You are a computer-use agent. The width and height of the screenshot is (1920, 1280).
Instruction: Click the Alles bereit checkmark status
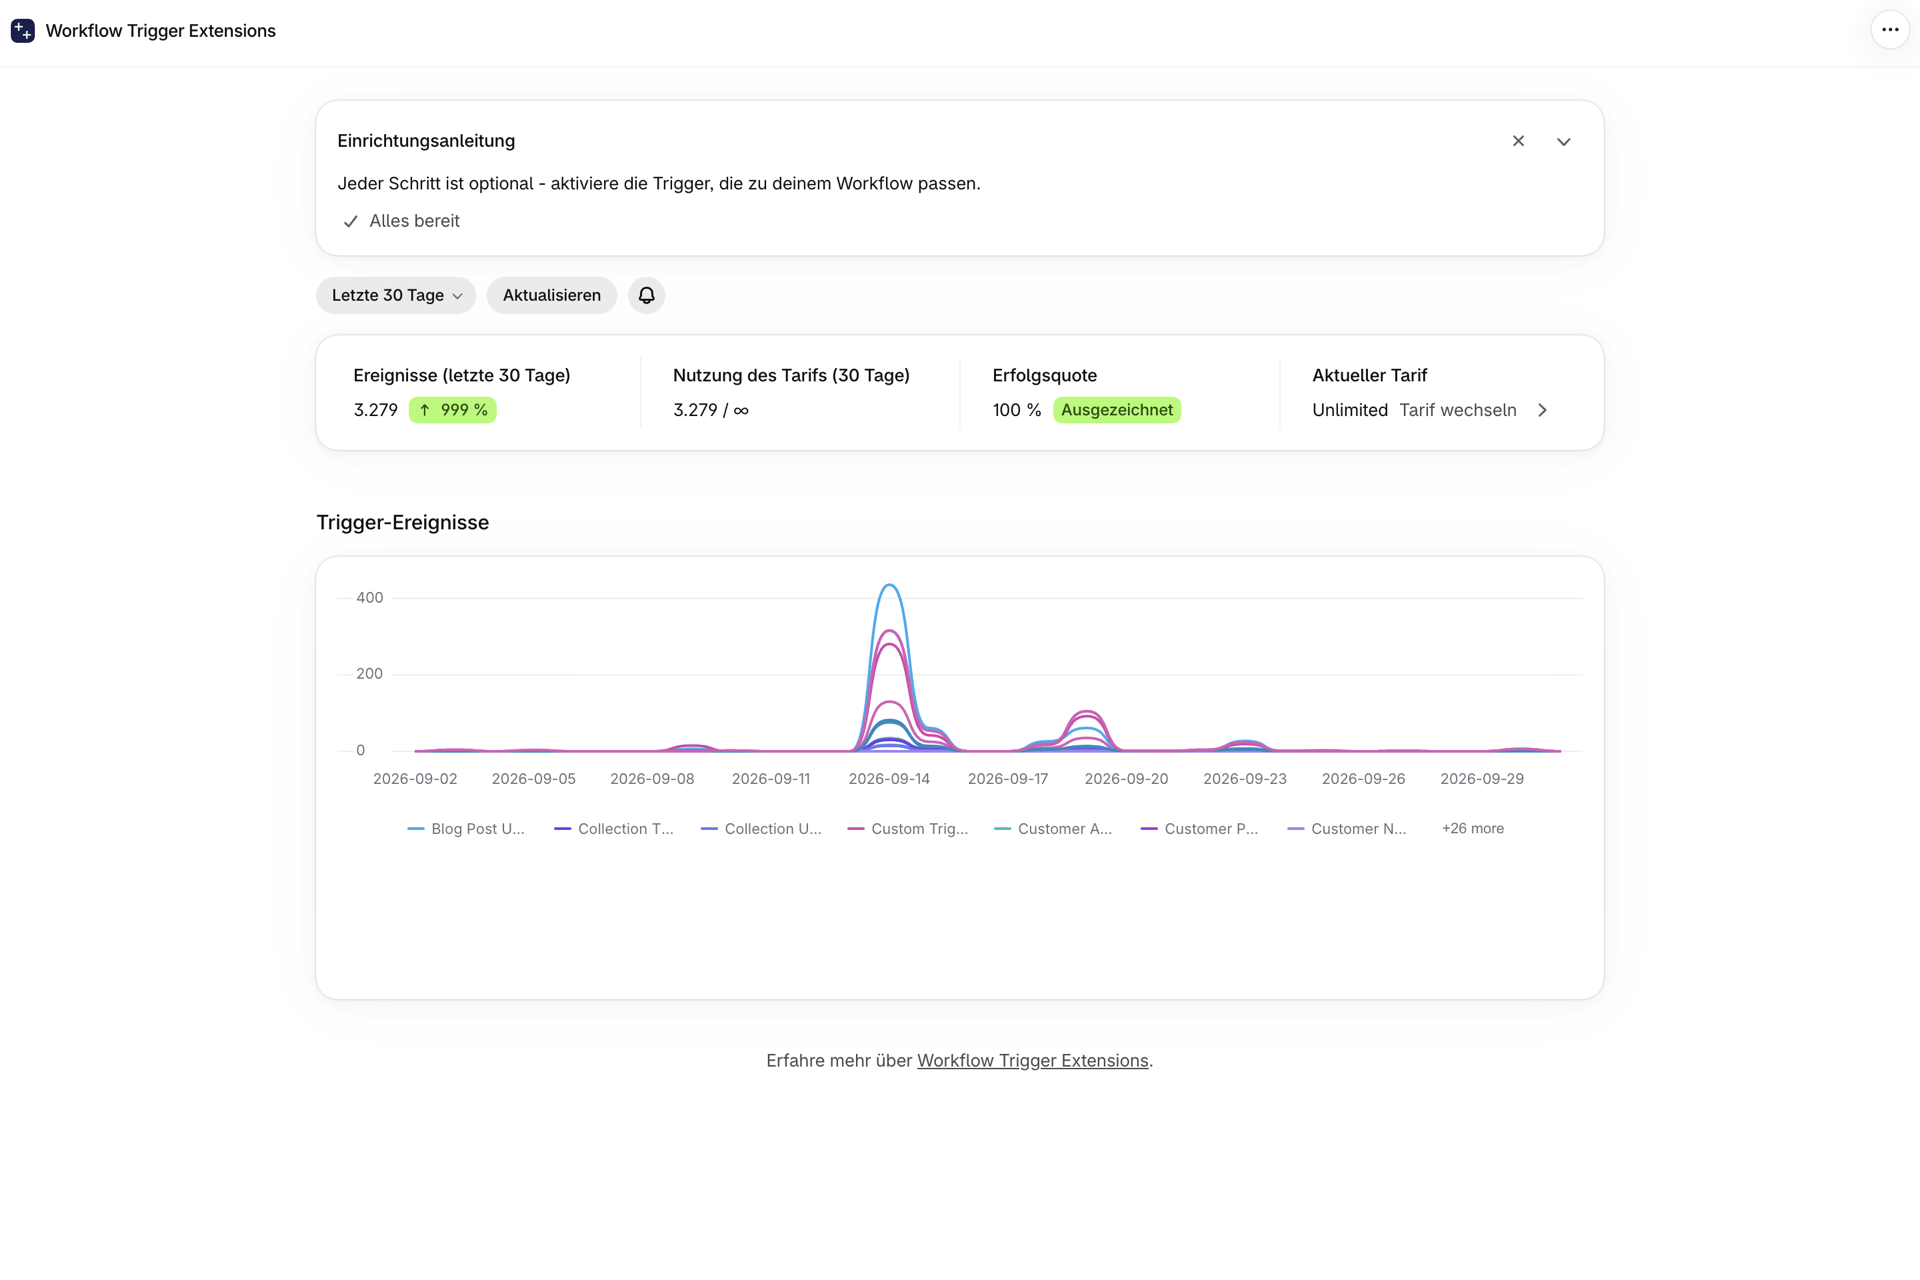click(x=401, y=221)
